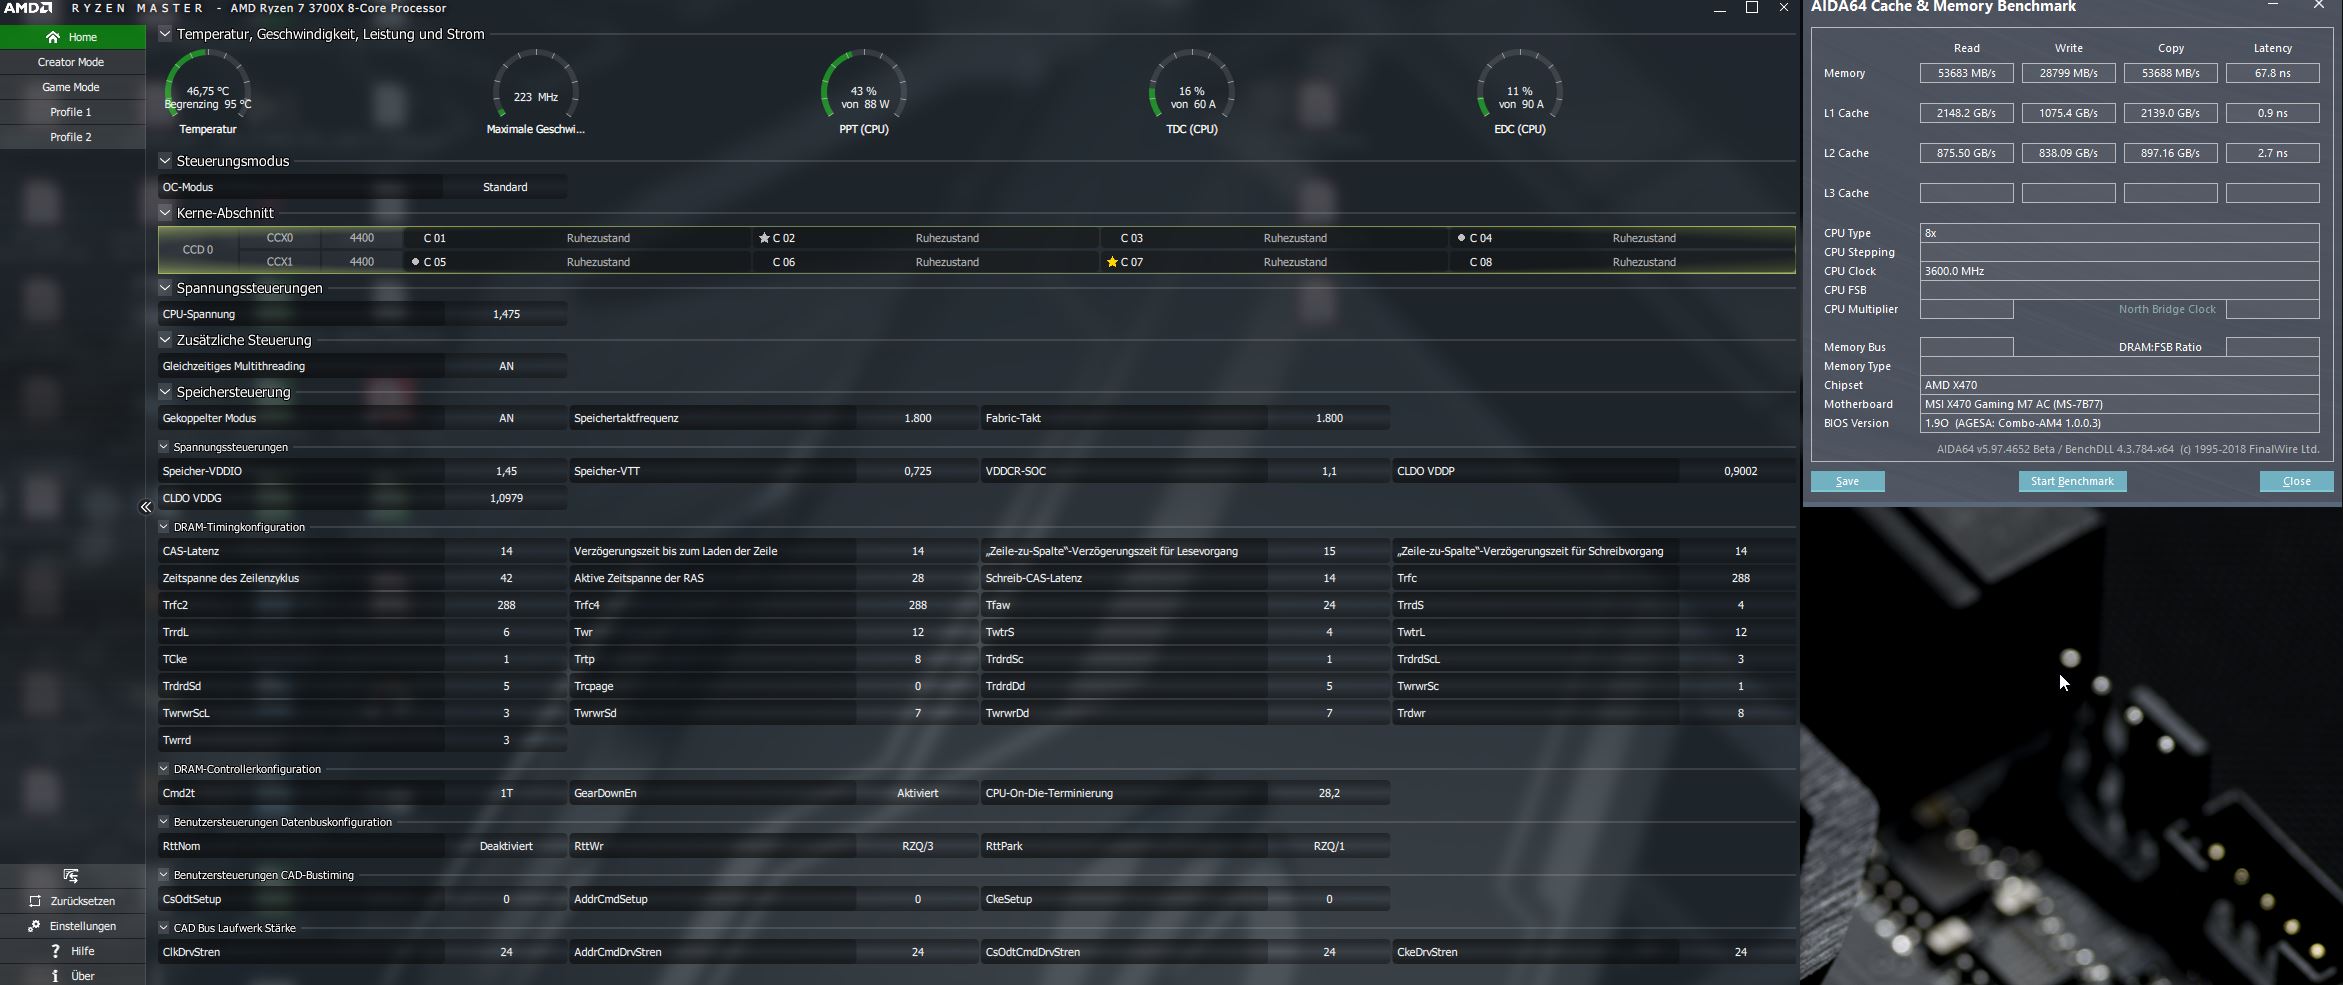The image size is (2343, 985).
Task: Click Speichertaktfrequenz value 1.800
Action: [x=917, y=418]
